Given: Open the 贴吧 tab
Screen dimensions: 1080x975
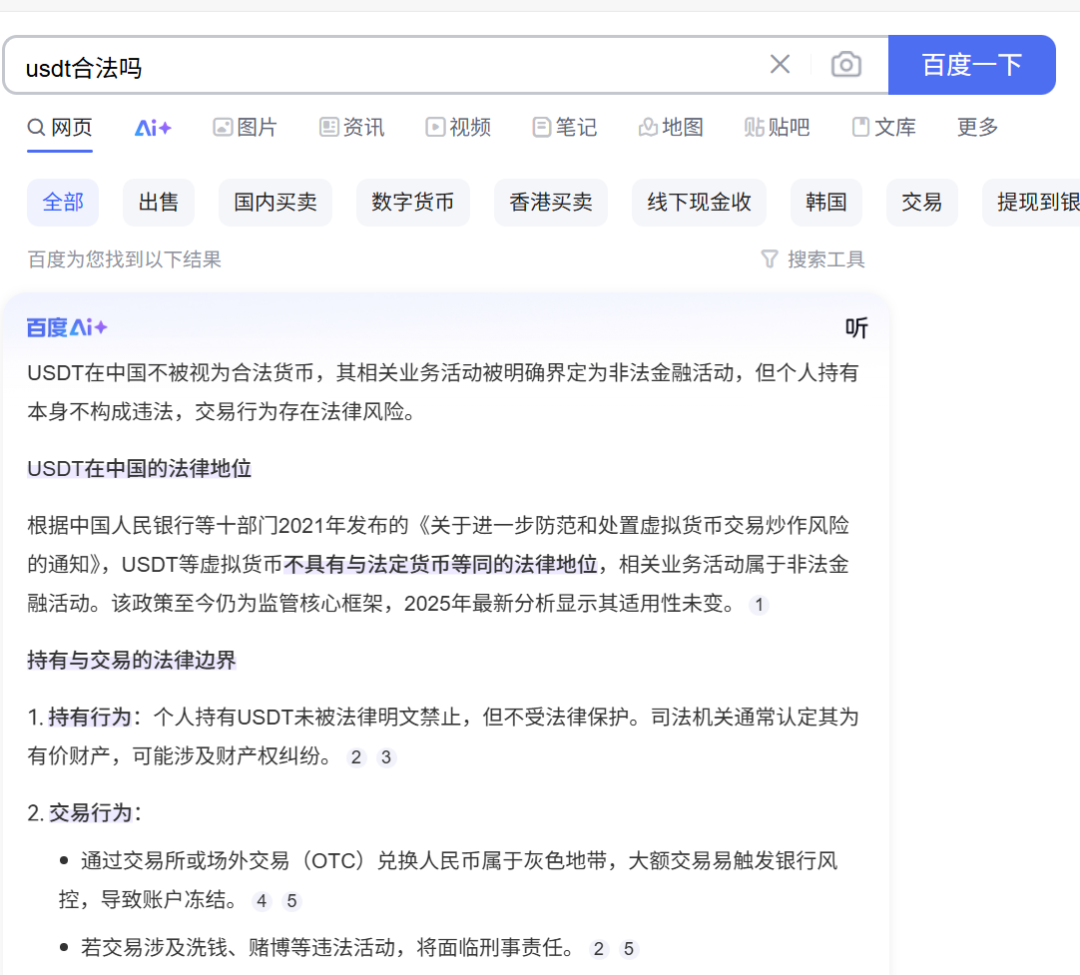Looking at the screenshot, I should coord(777,128).
